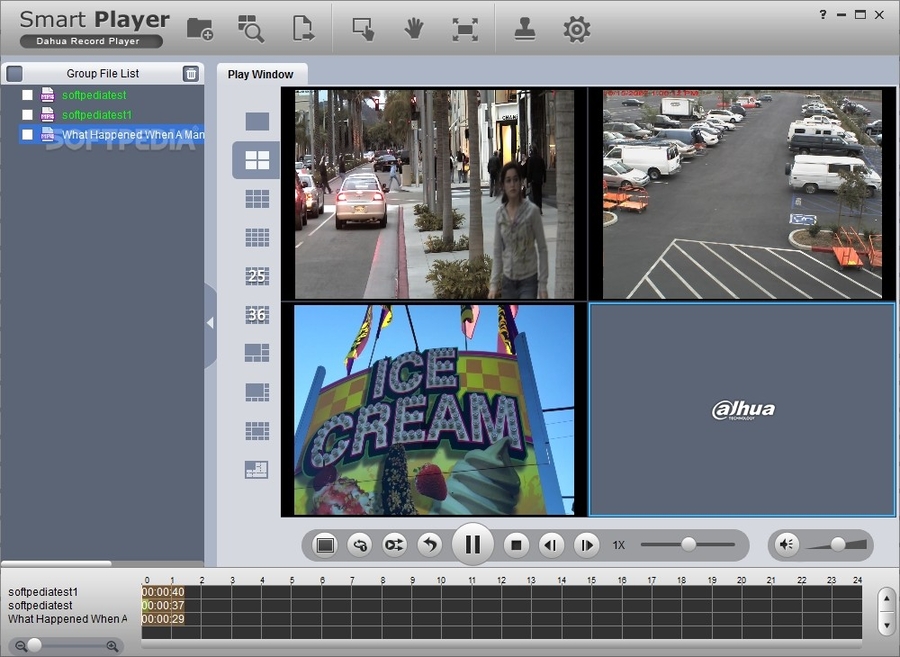The image size is (900, 657).
Task: Check the softpediatest1 file checkbox
Action: pos(27,114)
